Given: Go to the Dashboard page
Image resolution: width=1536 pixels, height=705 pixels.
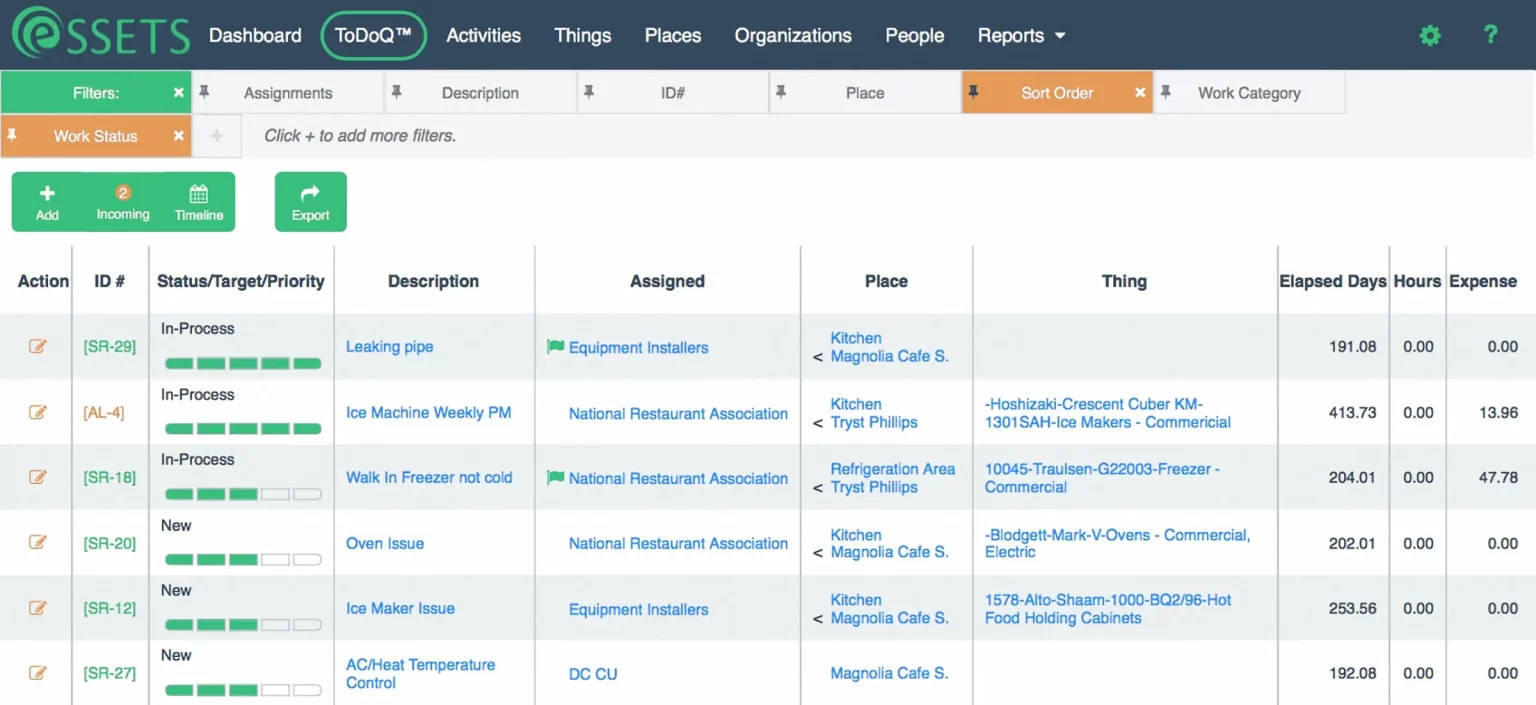Looking at the screenshot, I should click(255, 36).
